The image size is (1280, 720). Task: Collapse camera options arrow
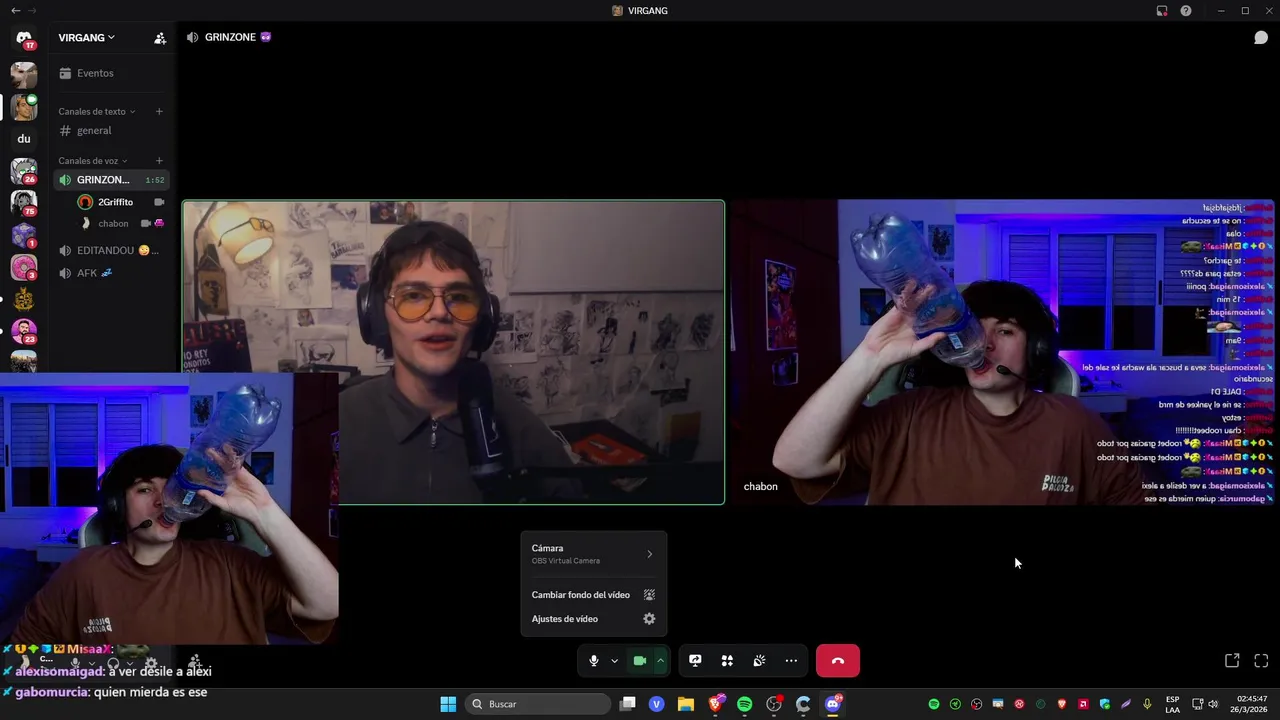[x=660, y=660]
